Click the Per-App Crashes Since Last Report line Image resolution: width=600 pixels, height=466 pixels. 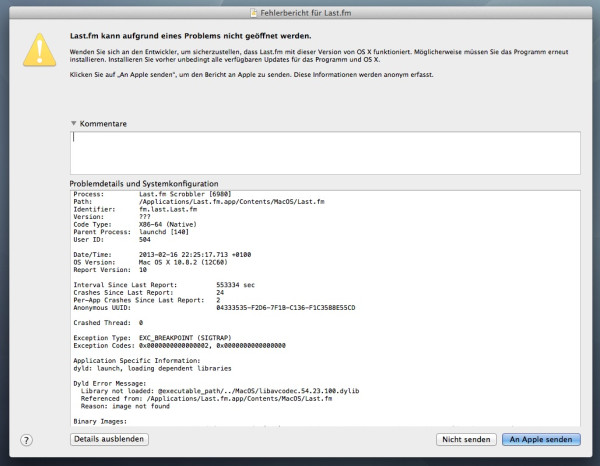pyautogui.click(x=147, y=300)
